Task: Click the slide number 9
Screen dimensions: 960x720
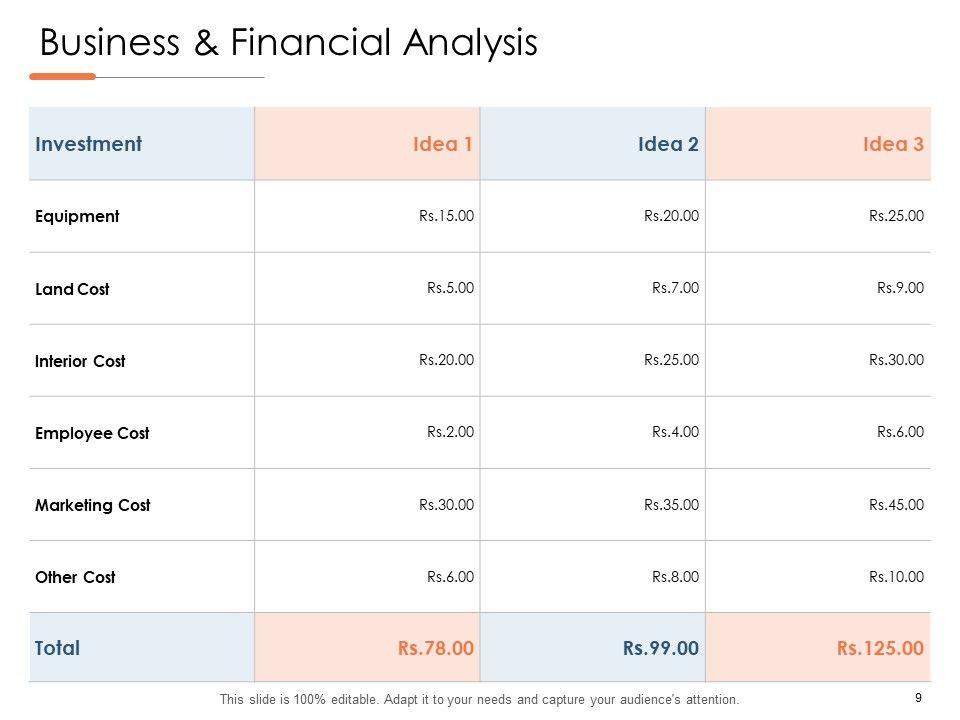Action: 918,698
